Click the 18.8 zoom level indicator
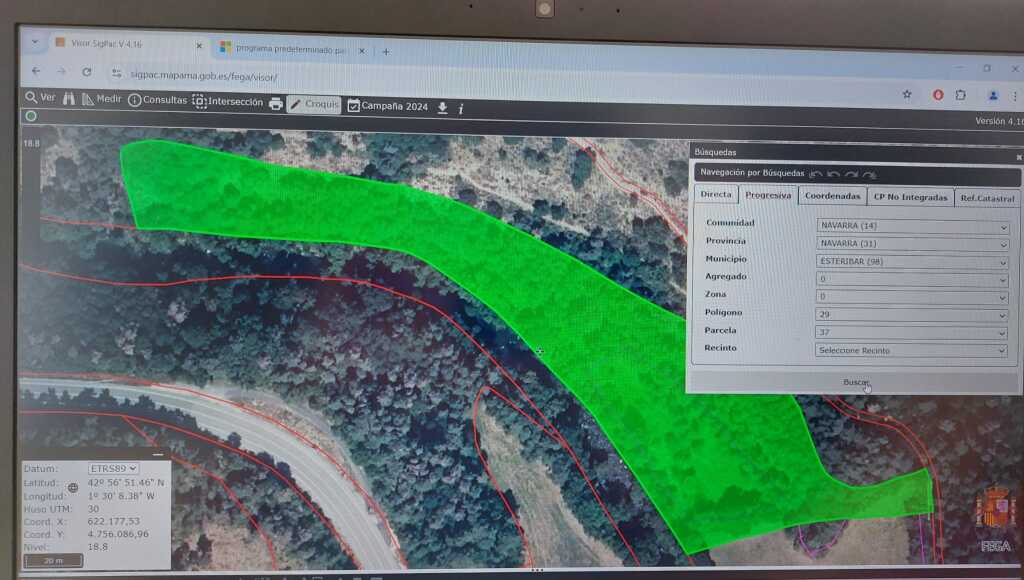This screenshot has height=580, width=1024. point(31,144)
